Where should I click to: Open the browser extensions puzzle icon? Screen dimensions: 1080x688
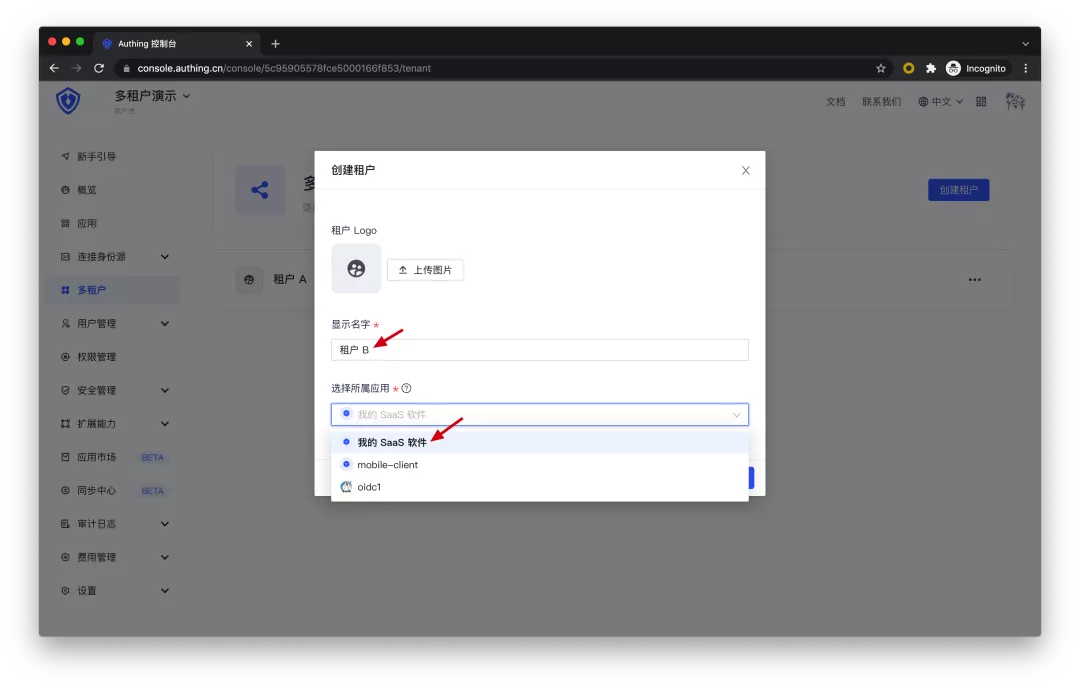(x=930, y=68)
